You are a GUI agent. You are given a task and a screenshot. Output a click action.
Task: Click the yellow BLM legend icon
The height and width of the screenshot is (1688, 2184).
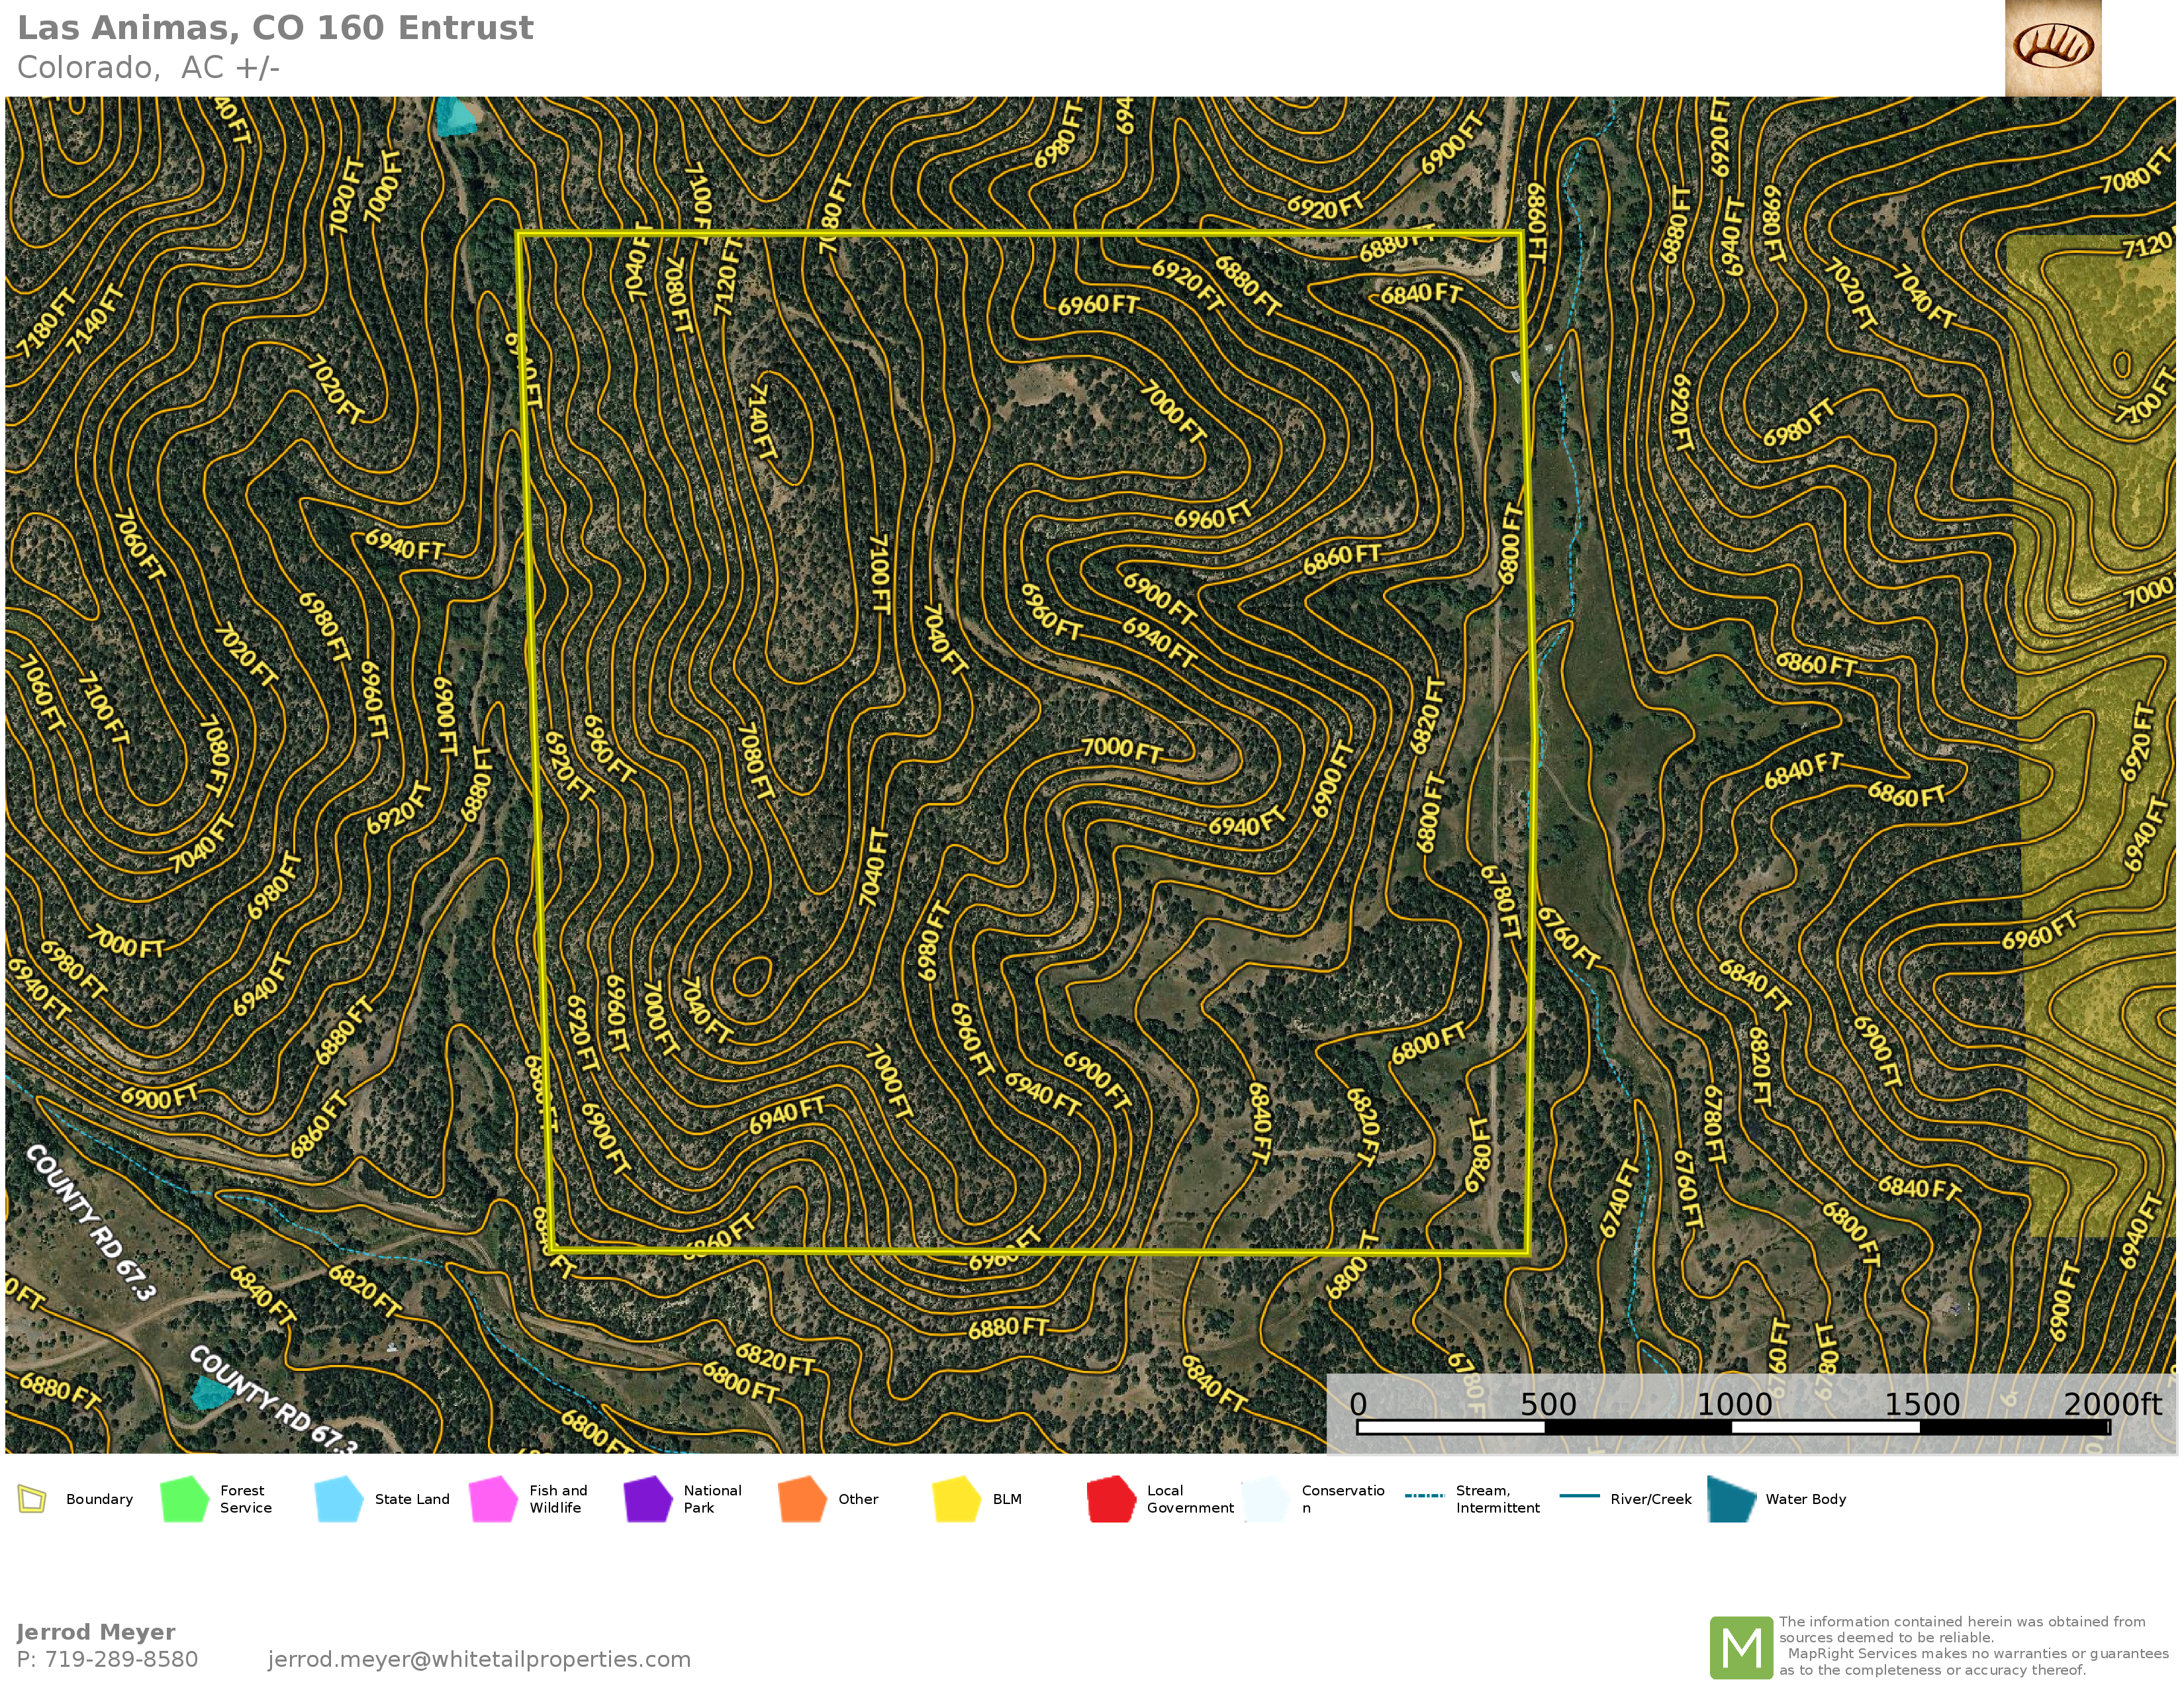[956, 1499]
